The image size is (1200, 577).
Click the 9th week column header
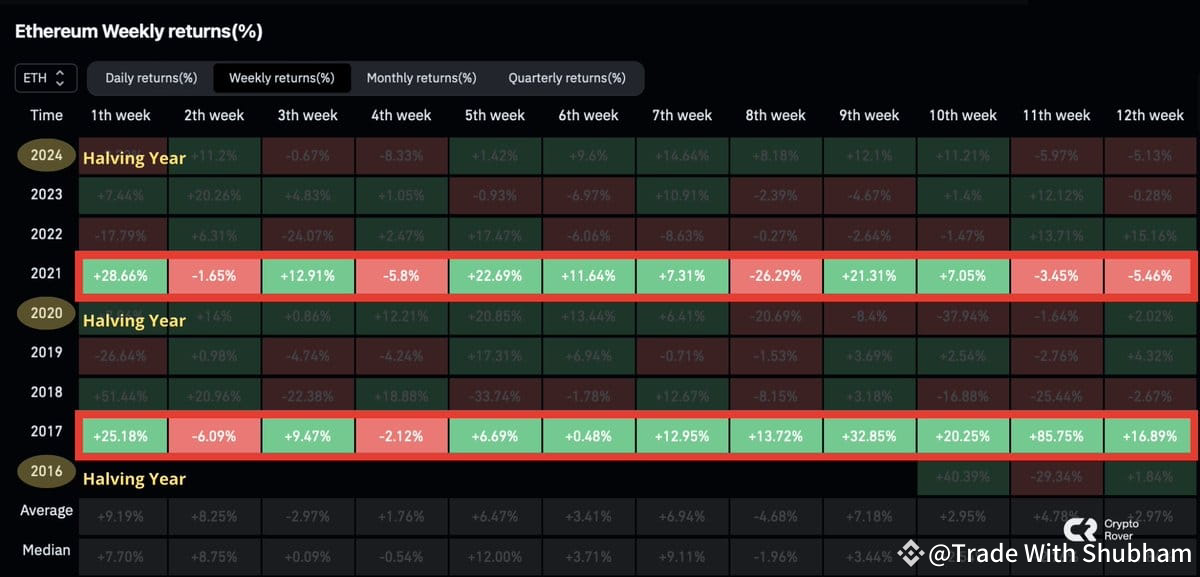(x=869, y=115)
